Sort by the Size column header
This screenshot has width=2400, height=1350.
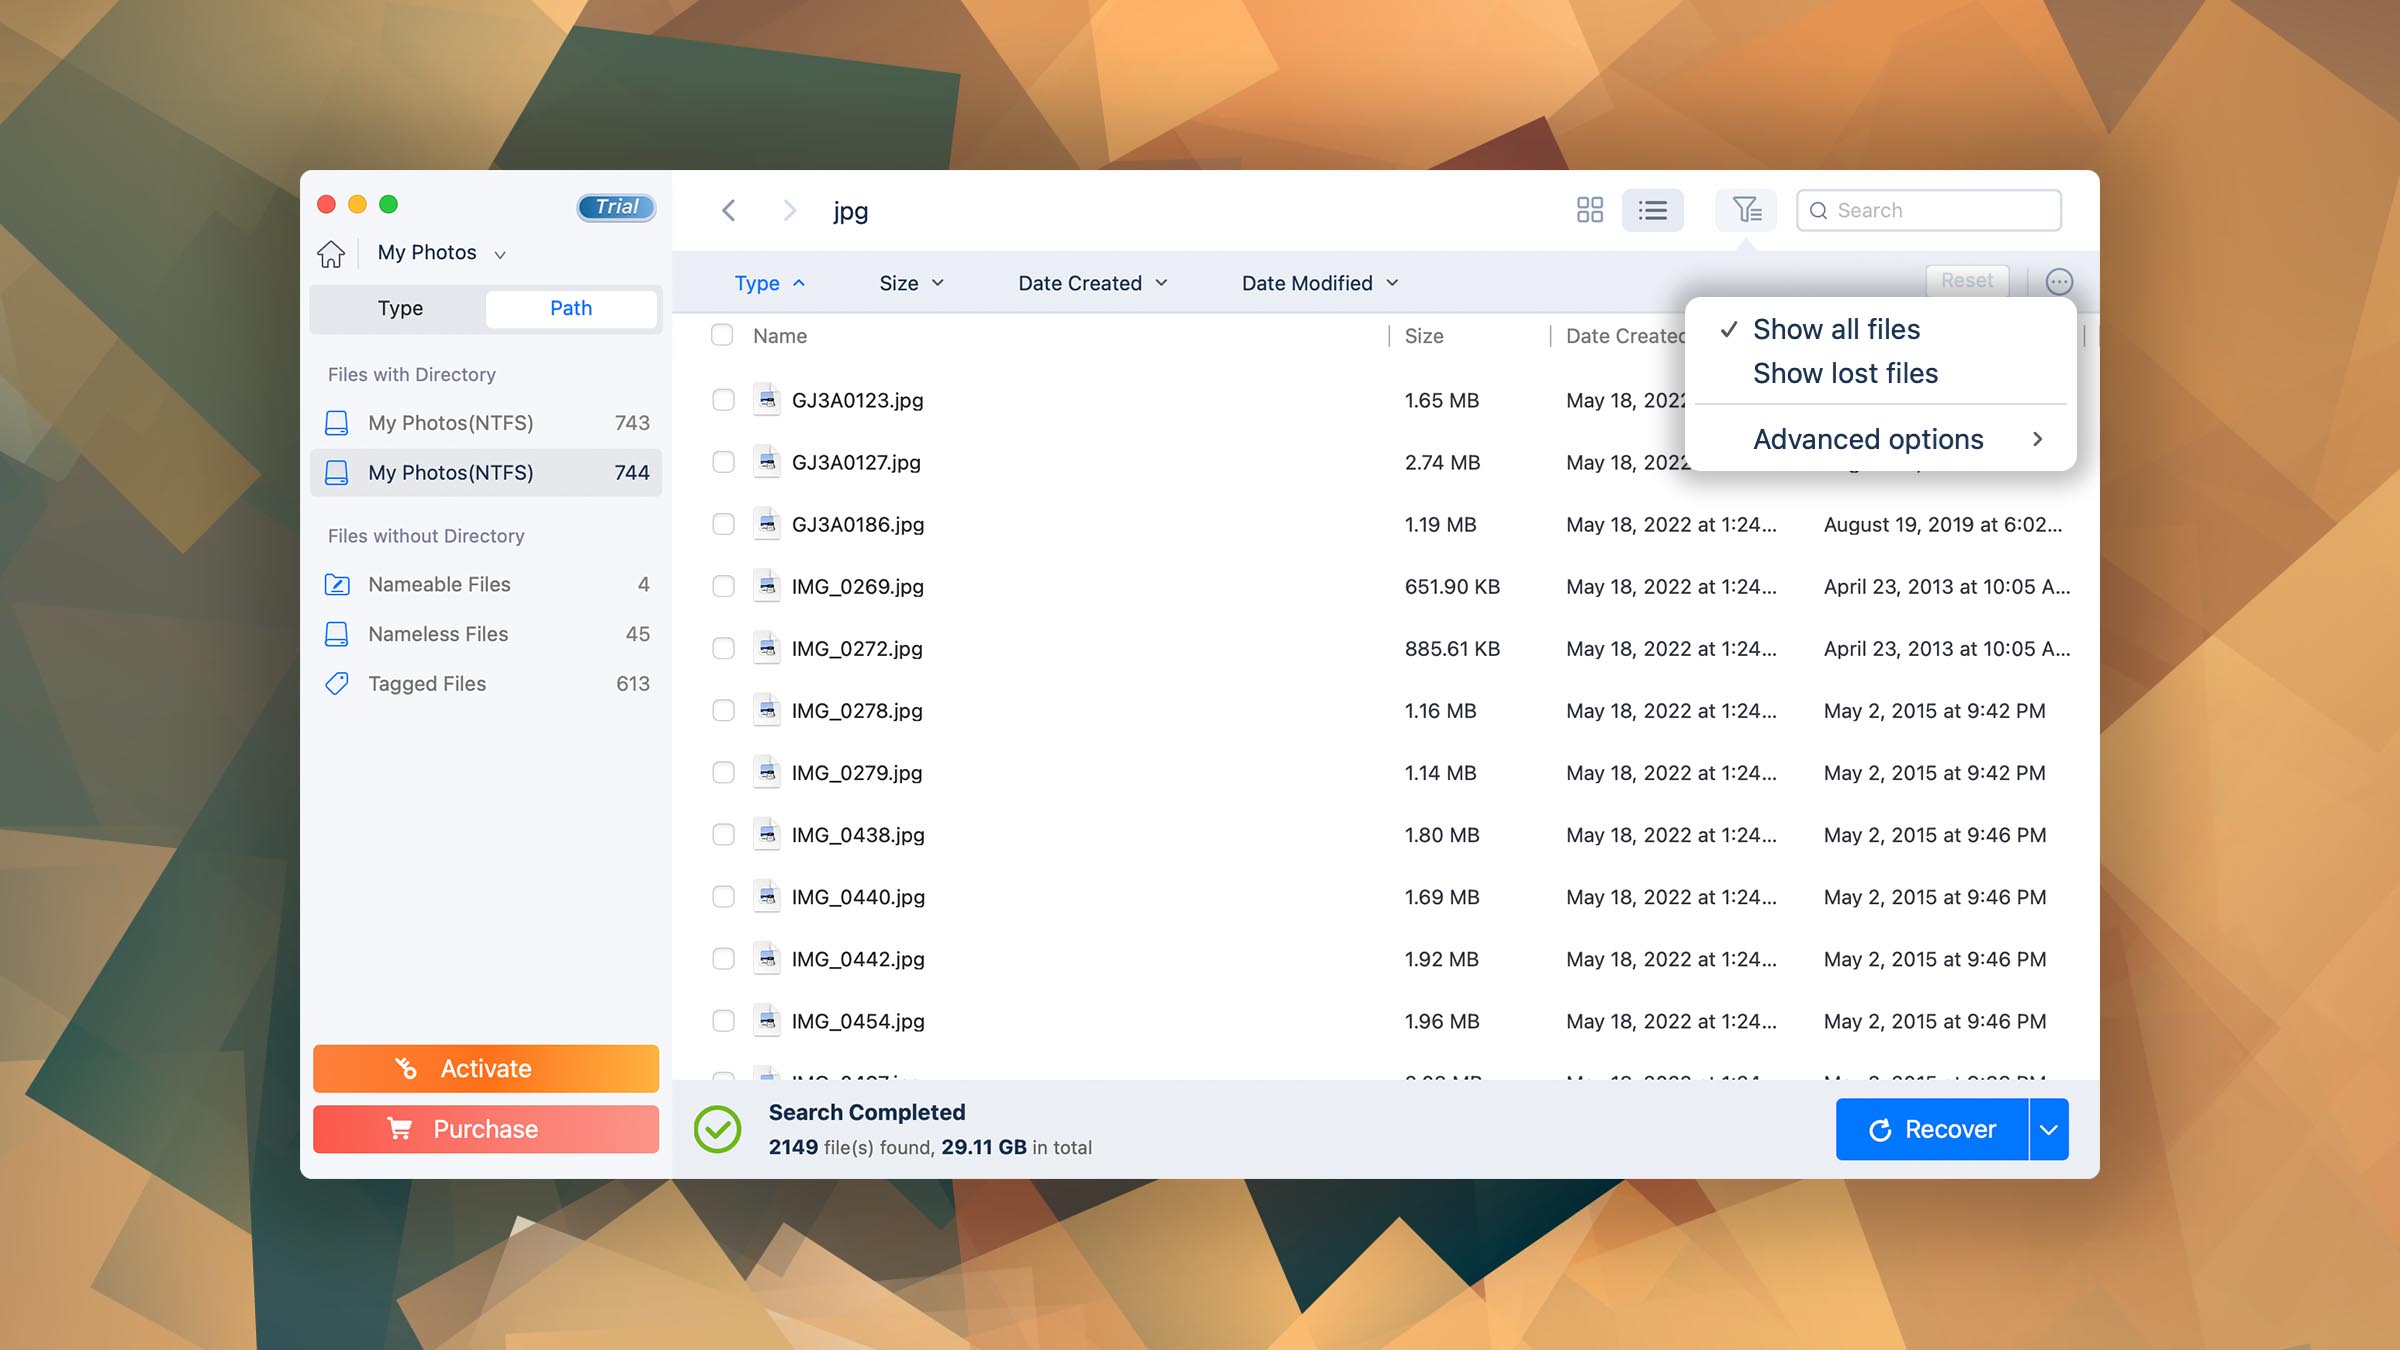click(1424, 336)
